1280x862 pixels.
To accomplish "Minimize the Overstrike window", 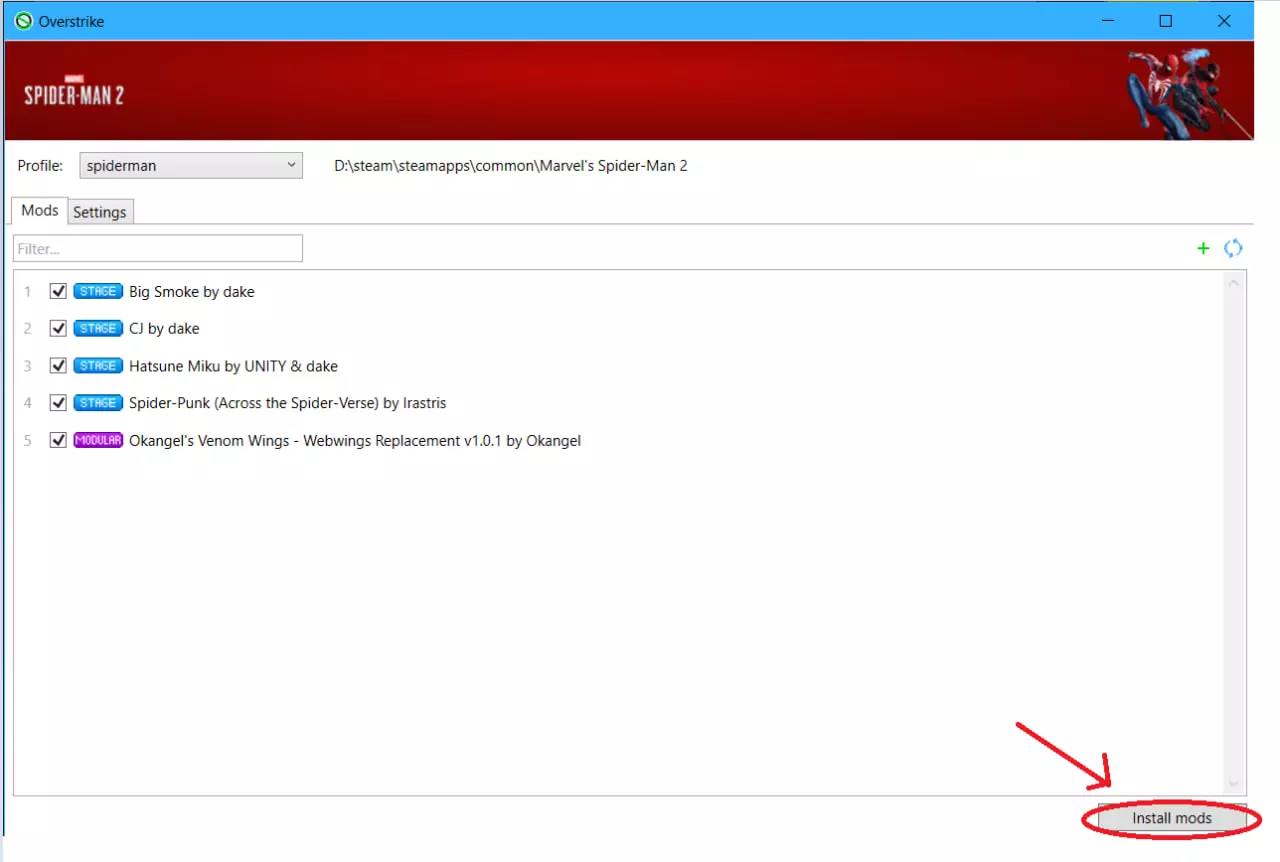I will point(1107,21).
